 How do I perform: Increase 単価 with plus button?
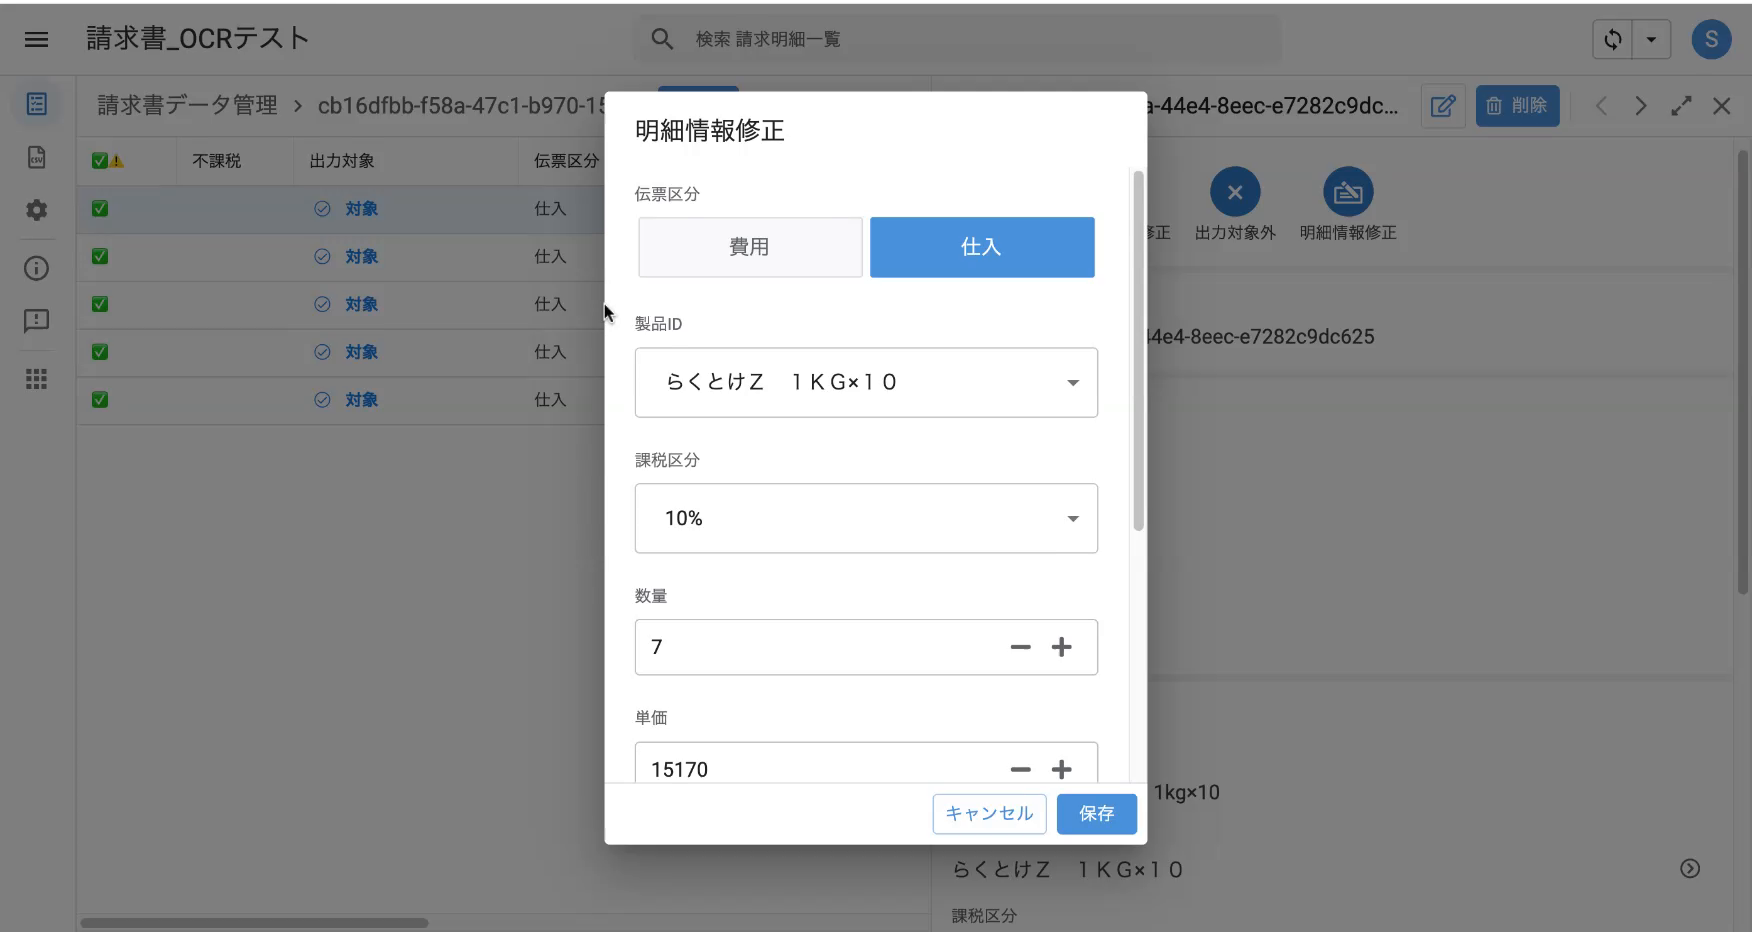[1062, 770]
